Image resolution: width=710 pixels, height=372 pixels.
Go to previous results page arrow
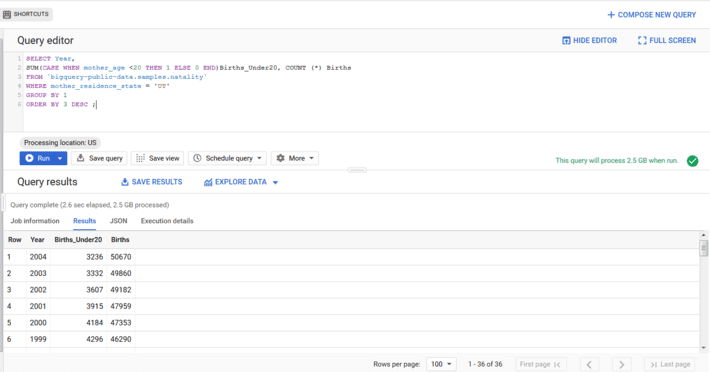coord(589,364)
